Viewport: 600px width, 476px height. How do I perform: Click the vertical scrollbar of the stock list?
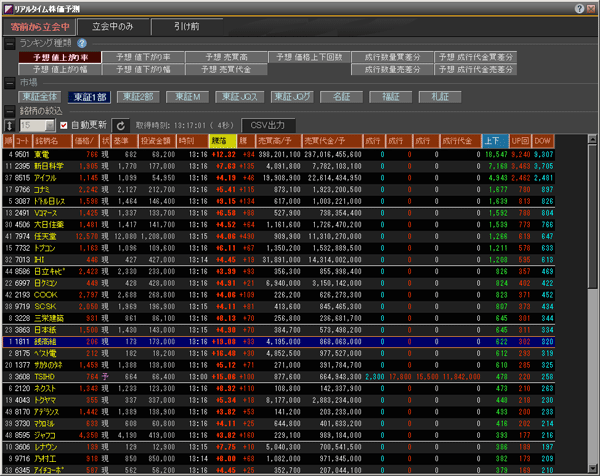pyautogui.click(x=591, y=300)
